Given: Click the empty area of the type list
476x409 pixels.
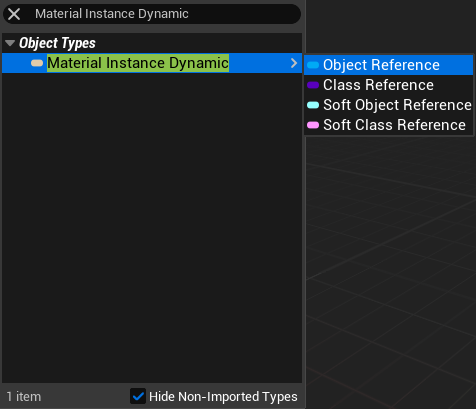Looking at the screenshot, I should tap(152, 227).
